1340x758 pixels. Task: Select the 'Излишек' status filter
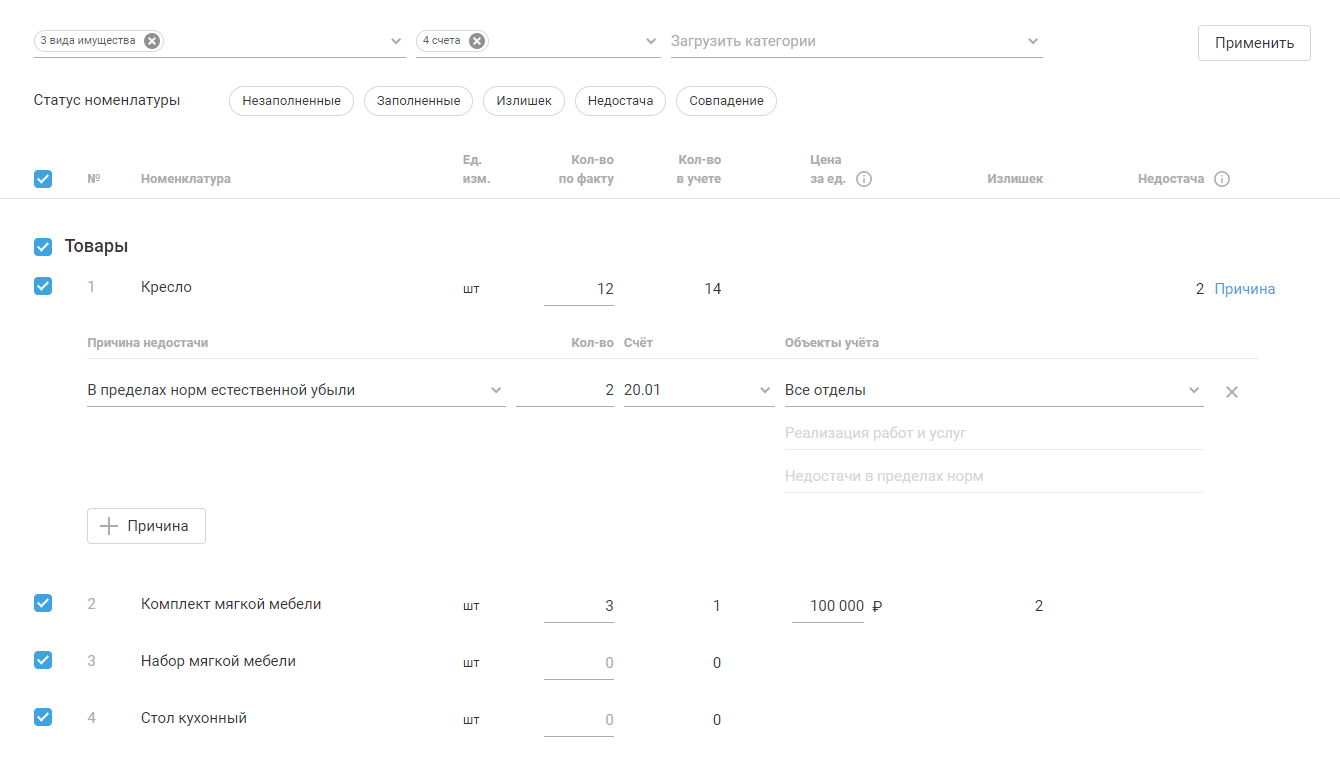pyautogui.click(x=524, y=101)
